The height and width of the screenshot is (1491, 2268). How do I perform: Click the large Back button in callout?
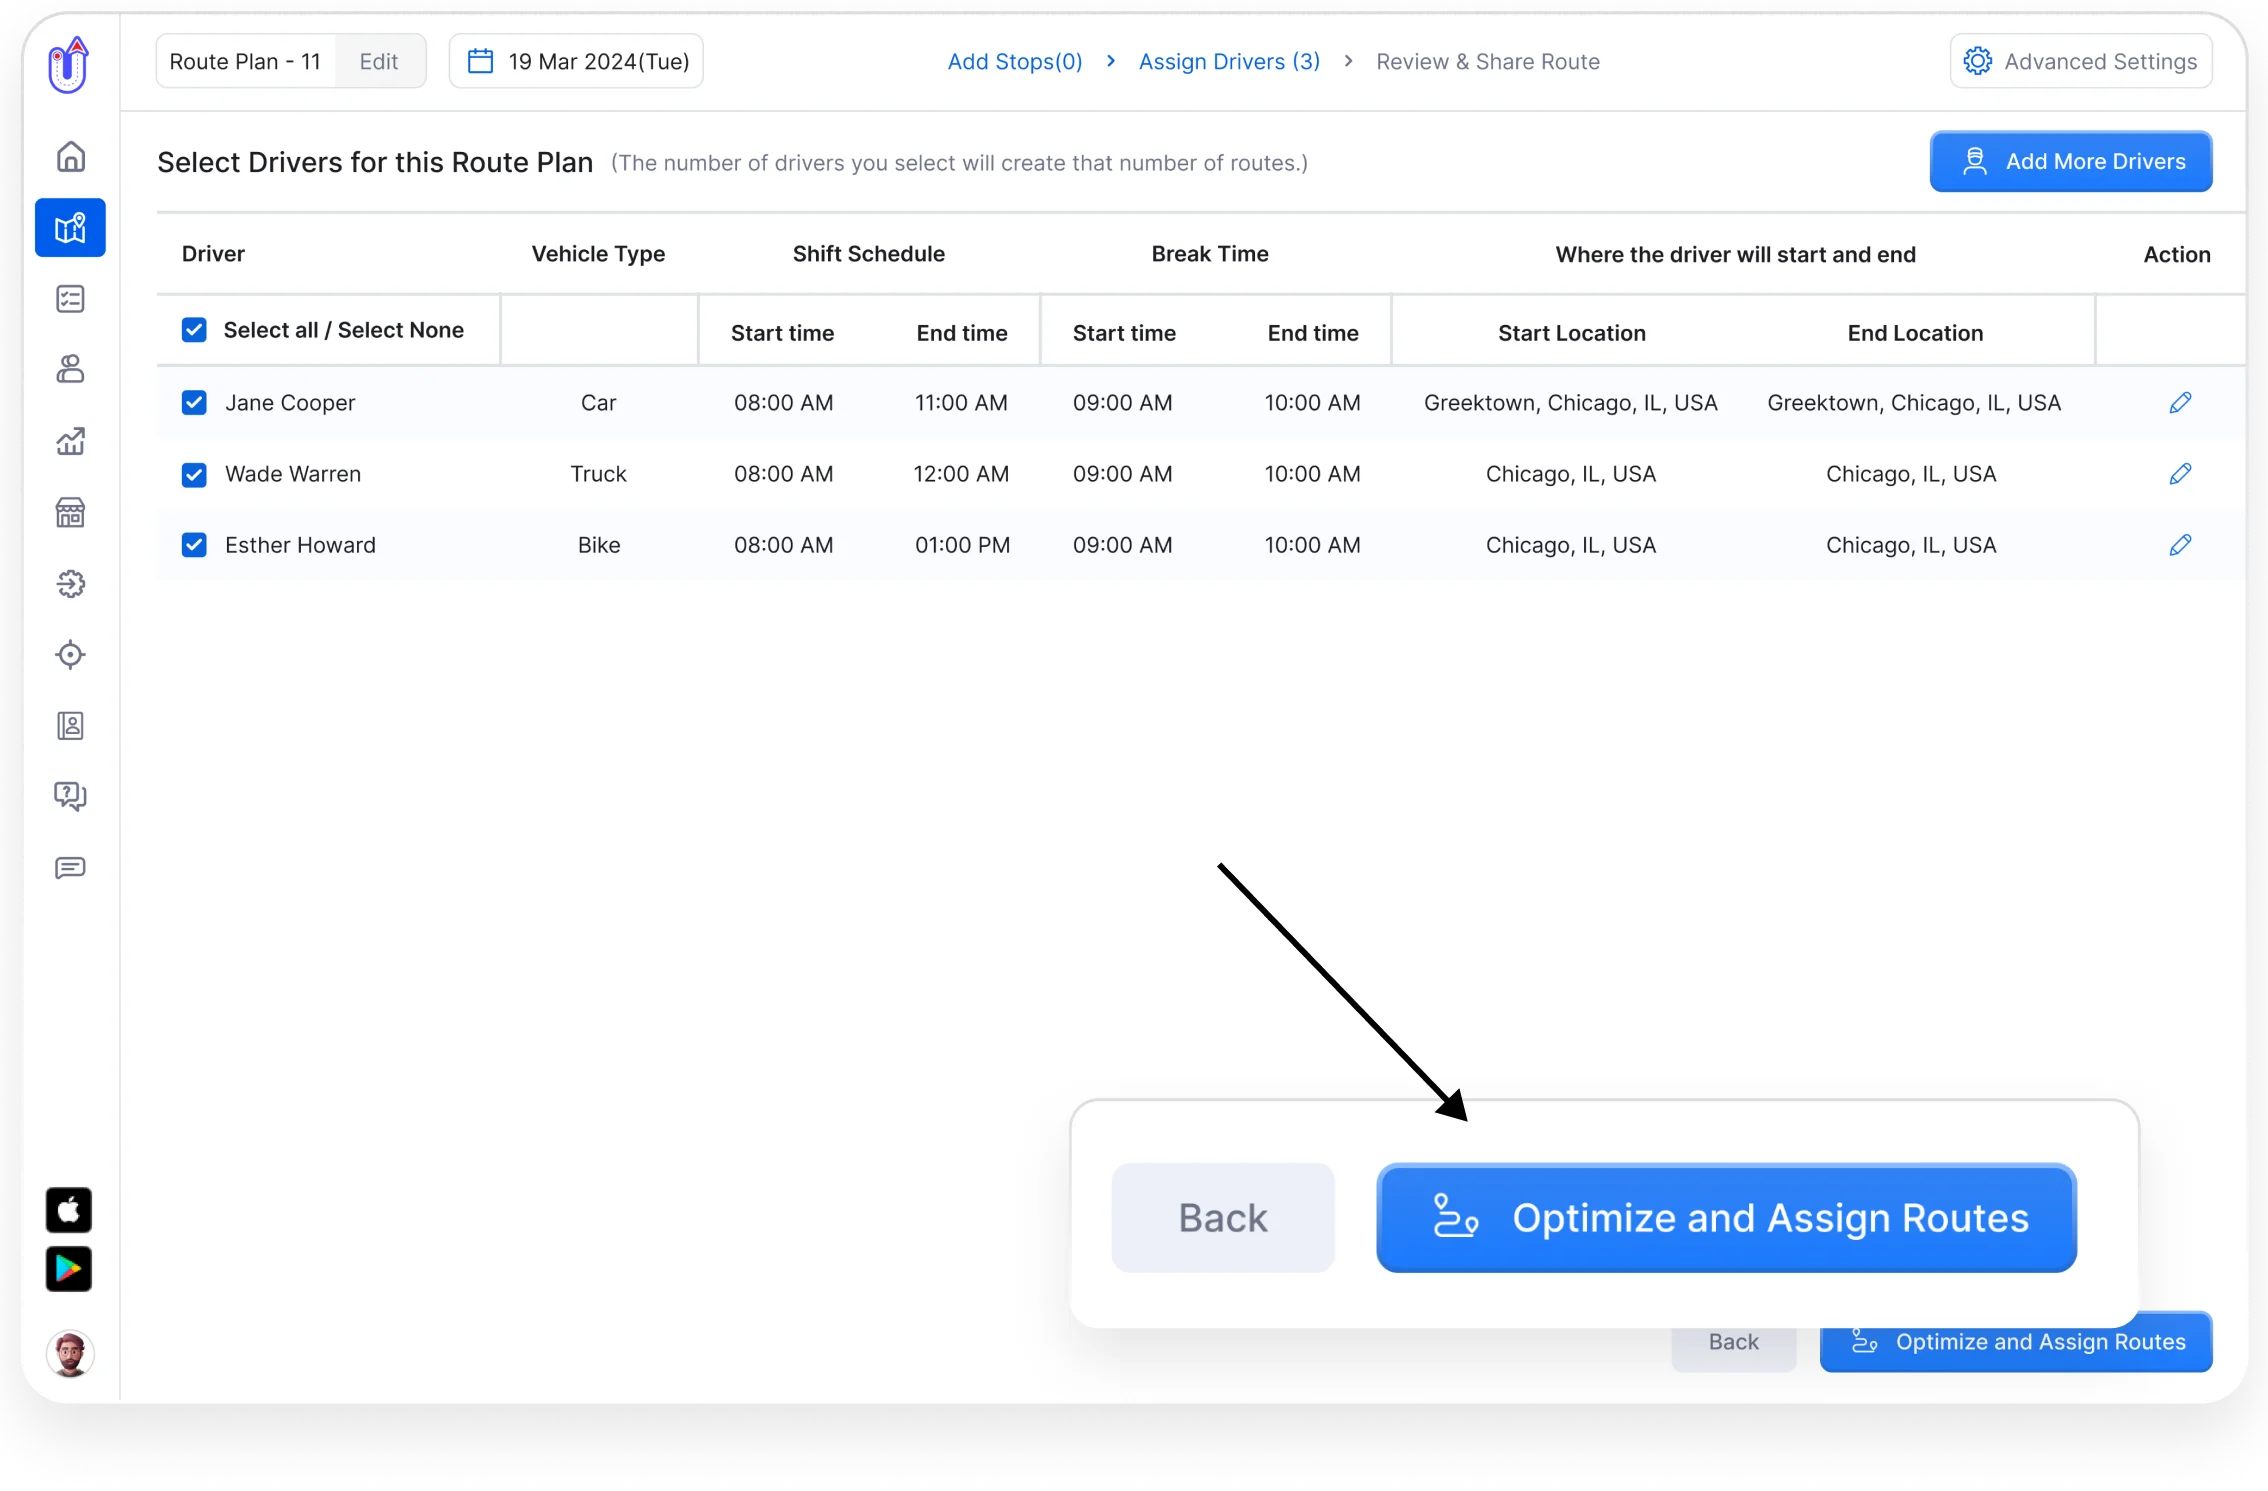pos(1223,1218)
